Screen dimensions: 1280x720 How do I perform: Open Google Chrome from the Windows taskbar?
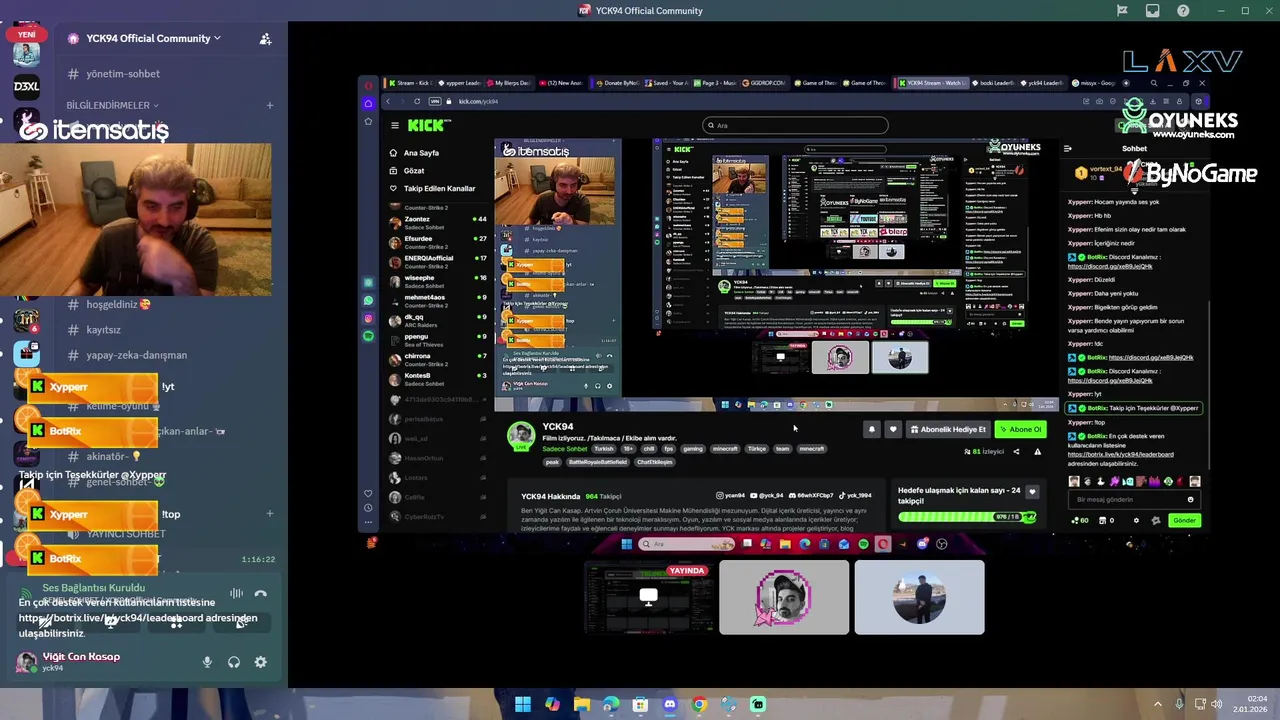(x=699, y=704)
